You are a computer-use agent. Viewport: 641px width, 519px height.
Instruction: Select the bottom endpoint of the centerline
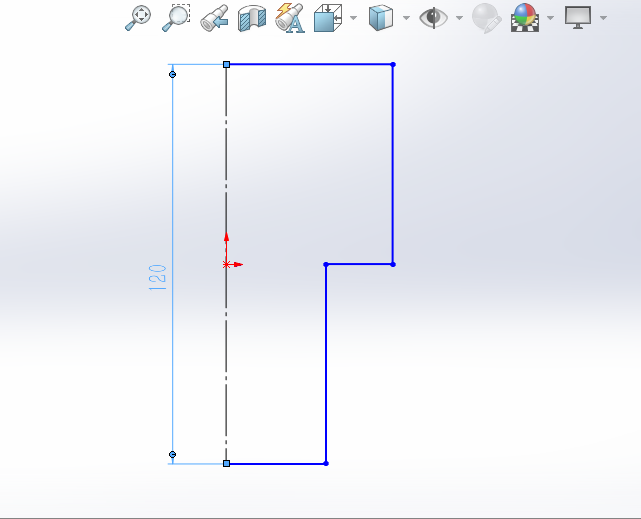click(226, 463)
